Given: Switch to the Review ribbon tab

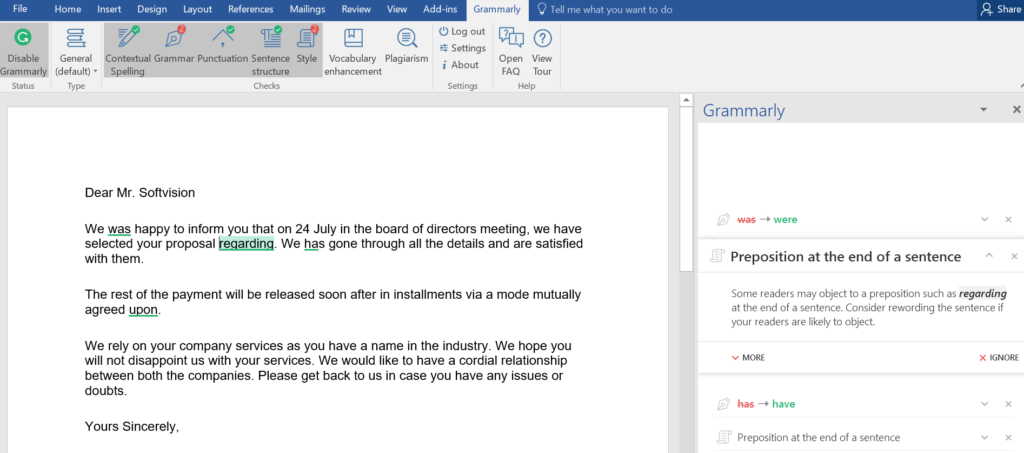Looking at the screenshot, I should point(356,9).
